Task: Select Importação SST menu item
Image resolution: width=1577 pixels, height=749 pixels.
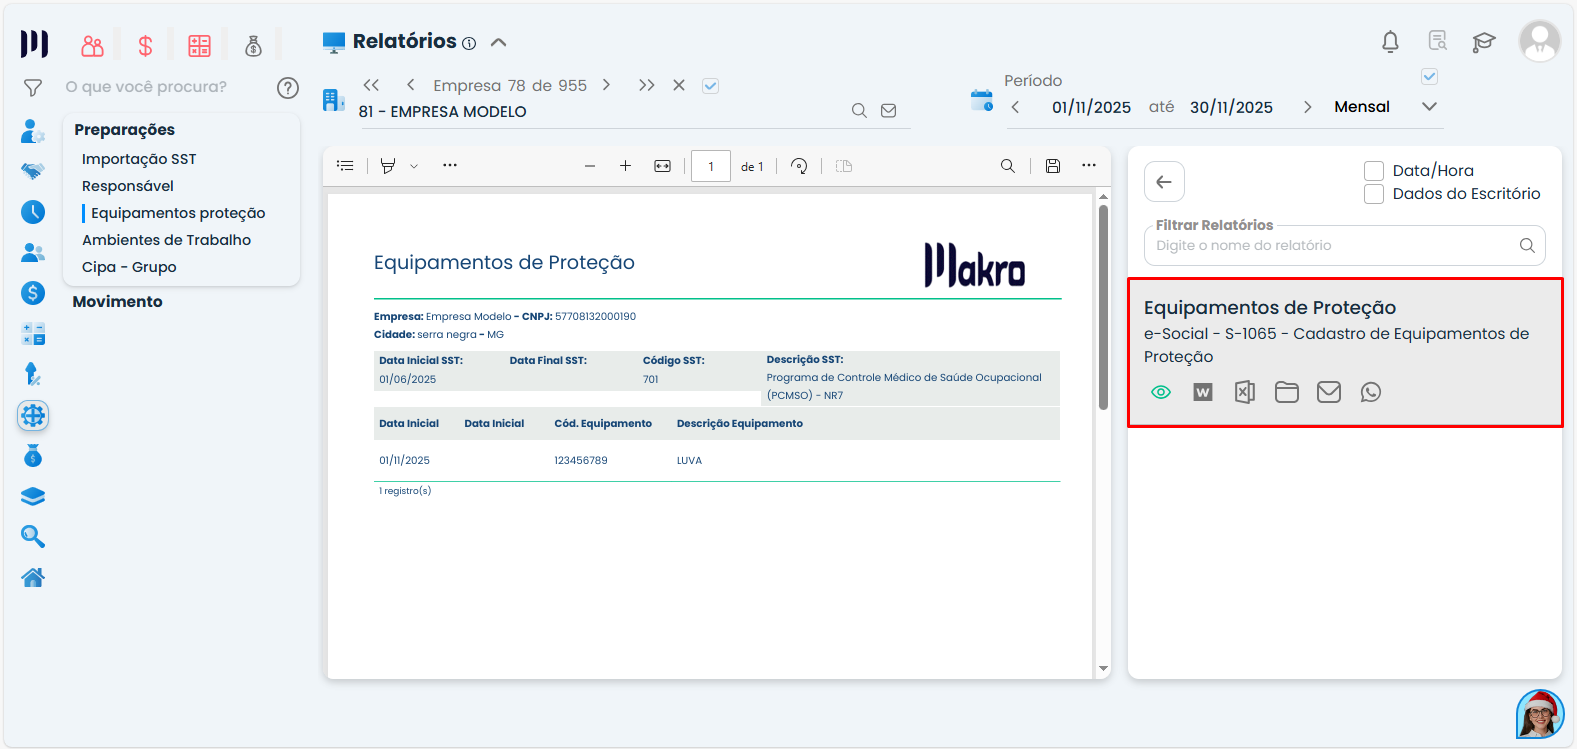Action: tap(139, 159)
